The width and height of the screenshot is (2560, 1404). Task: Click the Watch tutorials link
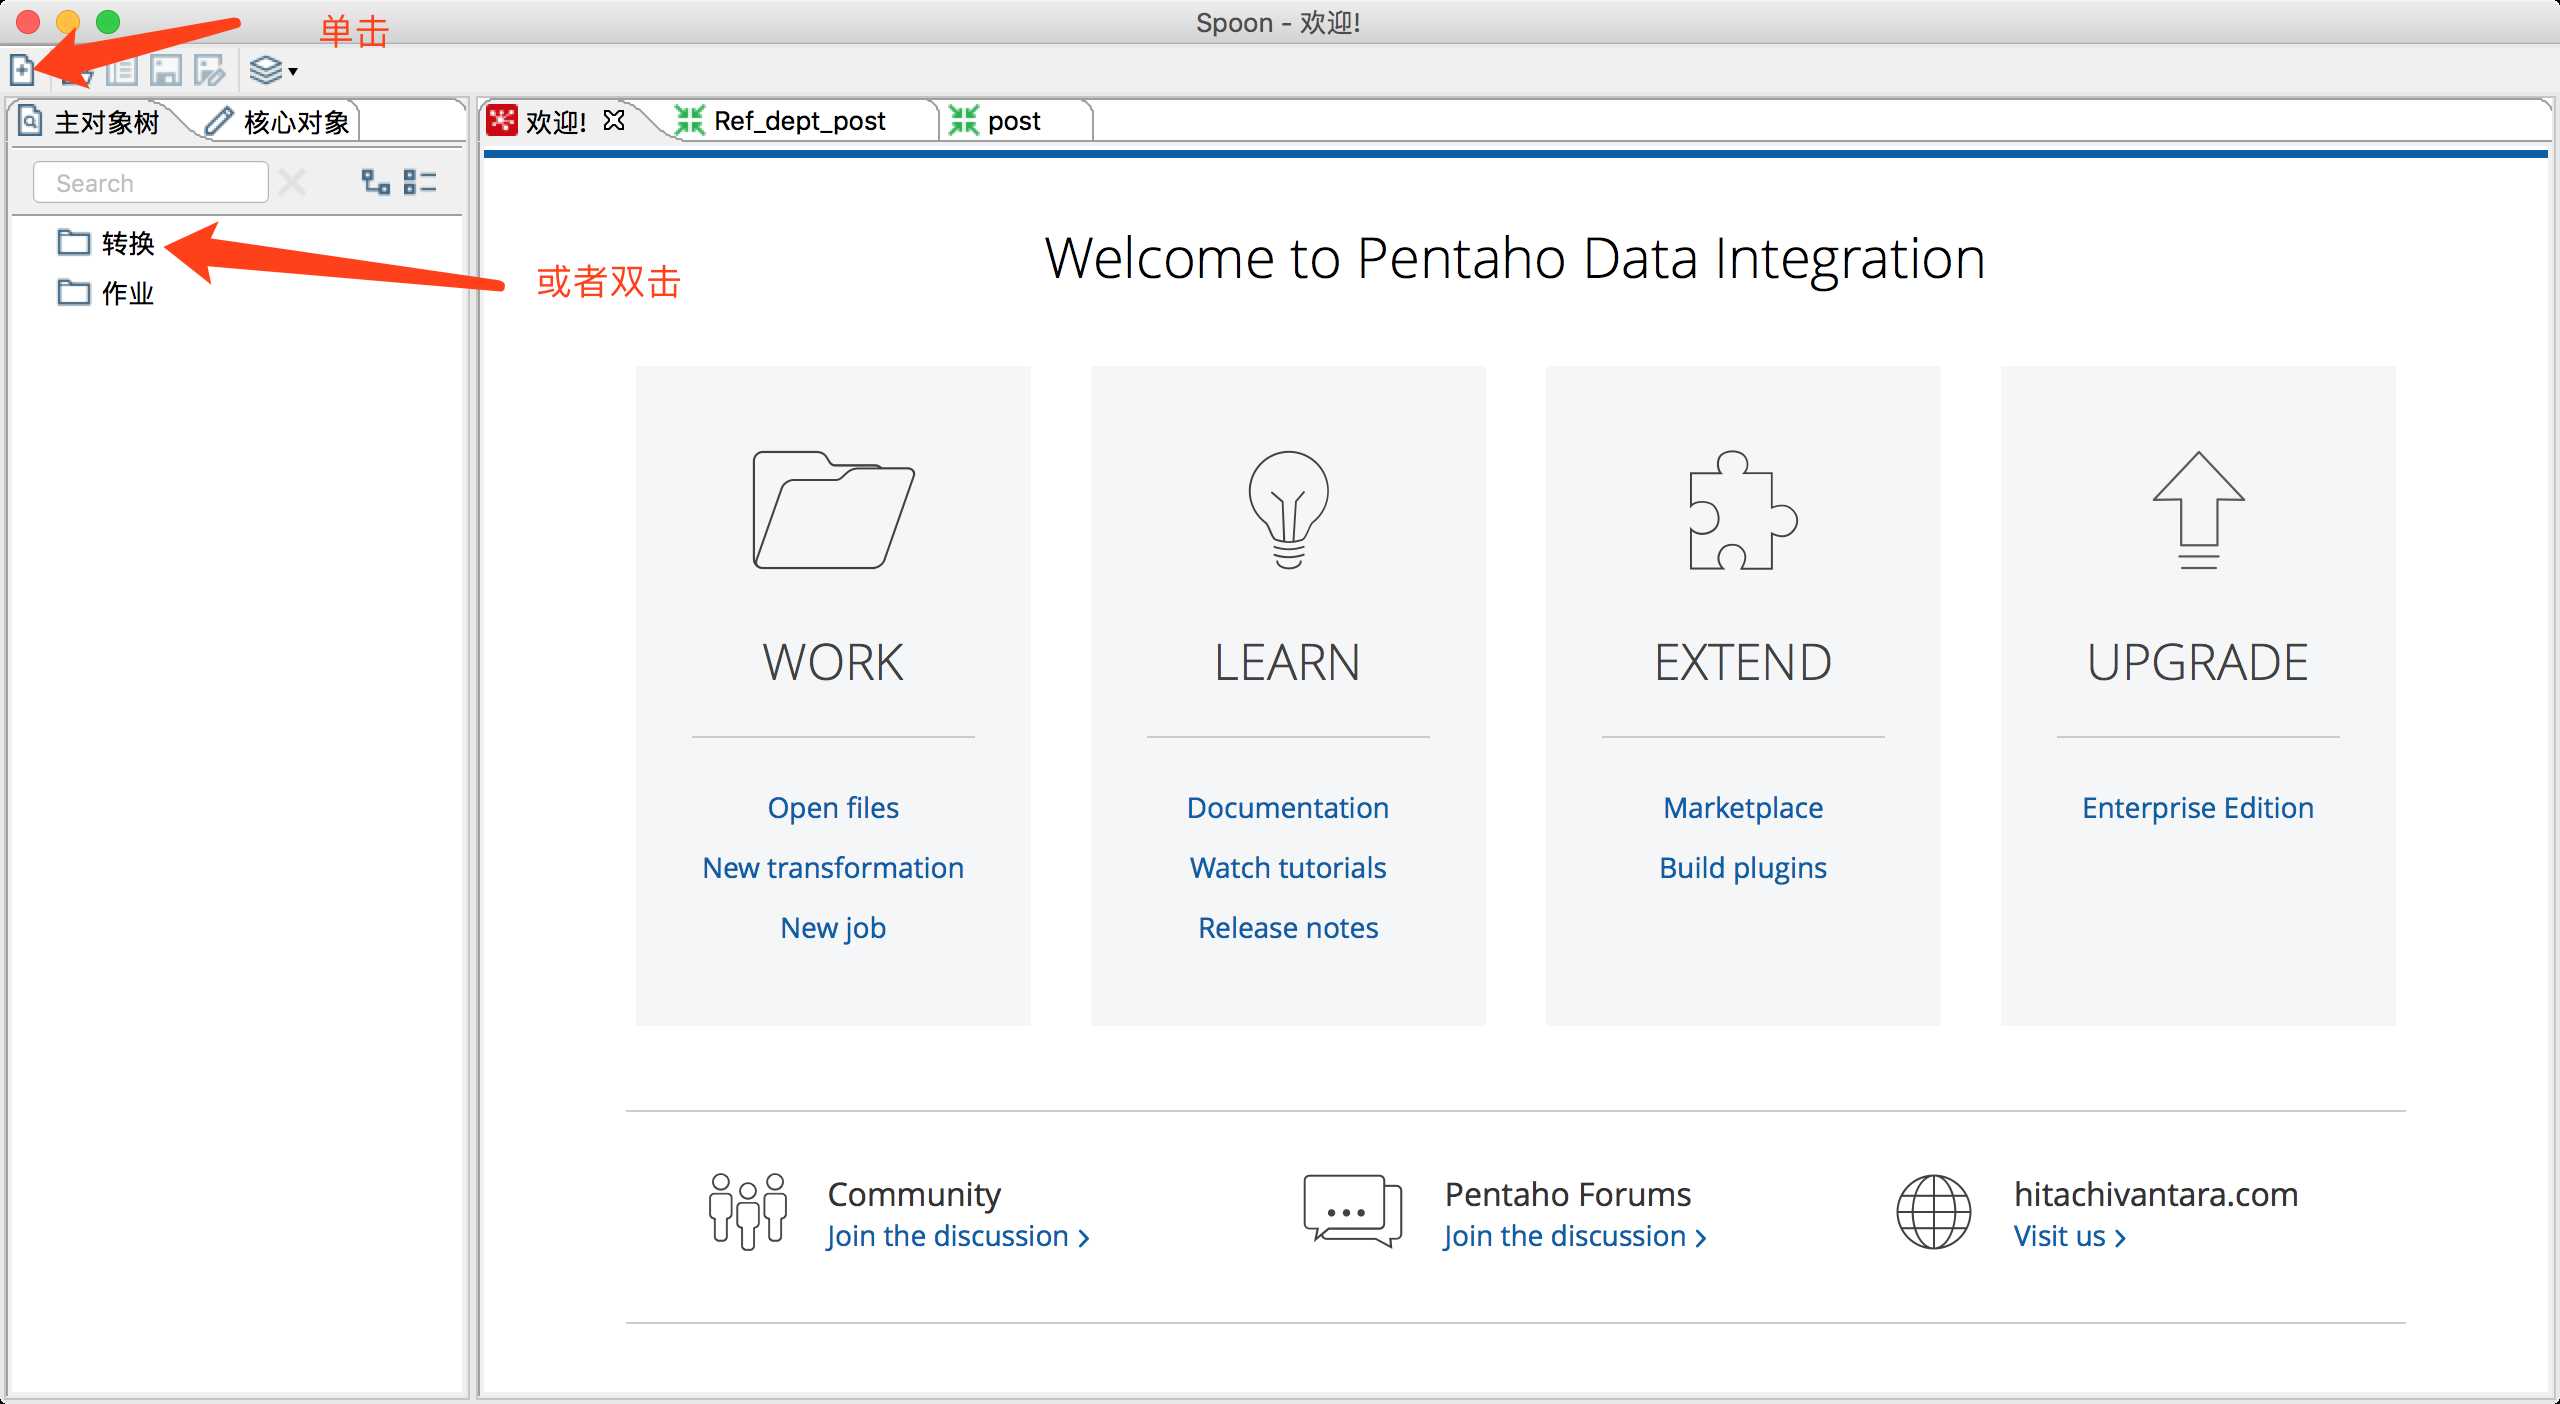(x=1288, y=868)
